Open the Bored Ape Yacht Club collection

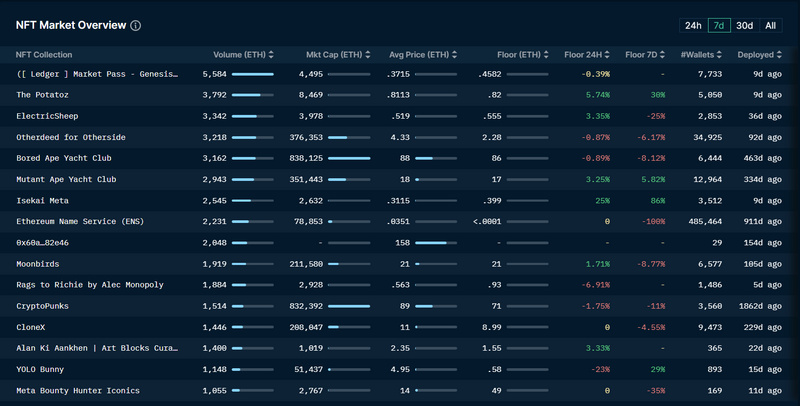point(64,158)
